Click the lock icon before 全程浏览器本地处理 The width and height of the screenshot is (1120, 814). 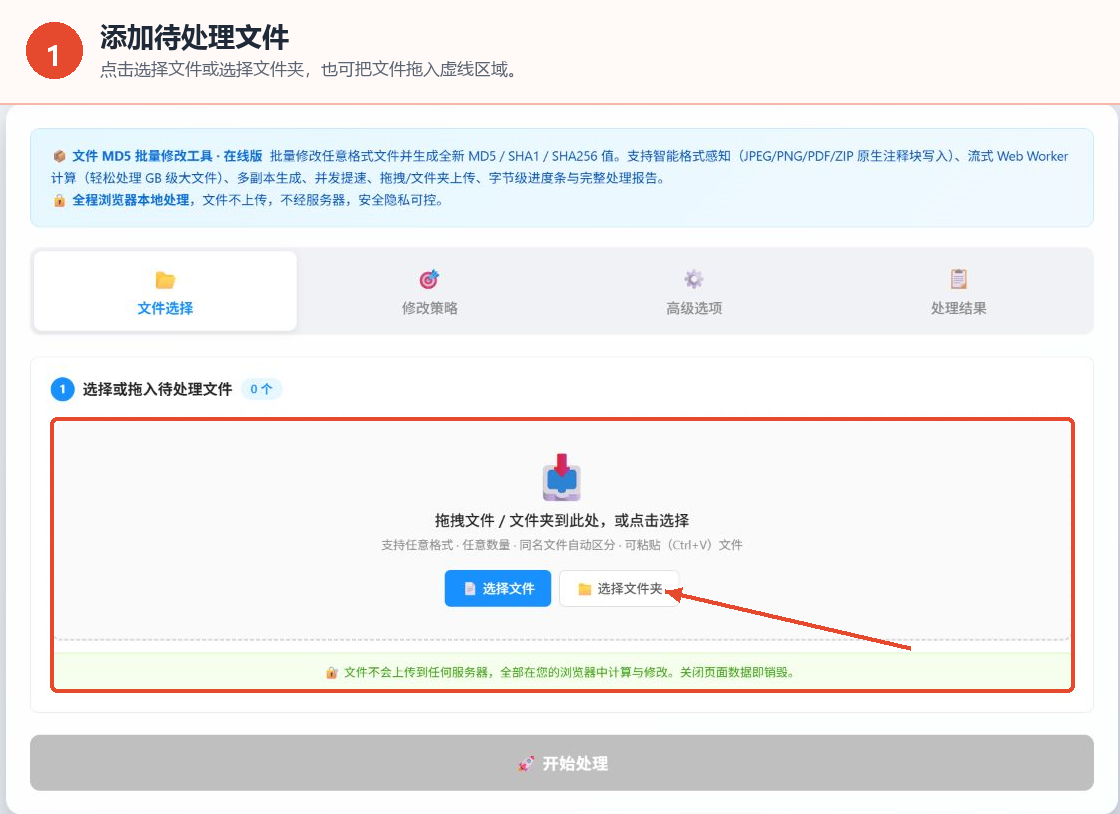59,200
